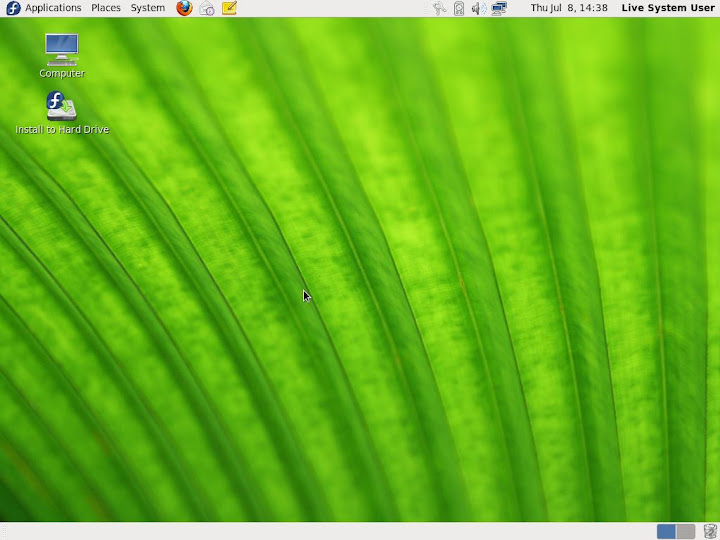
Task: Open the Live System User menu
Action: coord(668,8)
